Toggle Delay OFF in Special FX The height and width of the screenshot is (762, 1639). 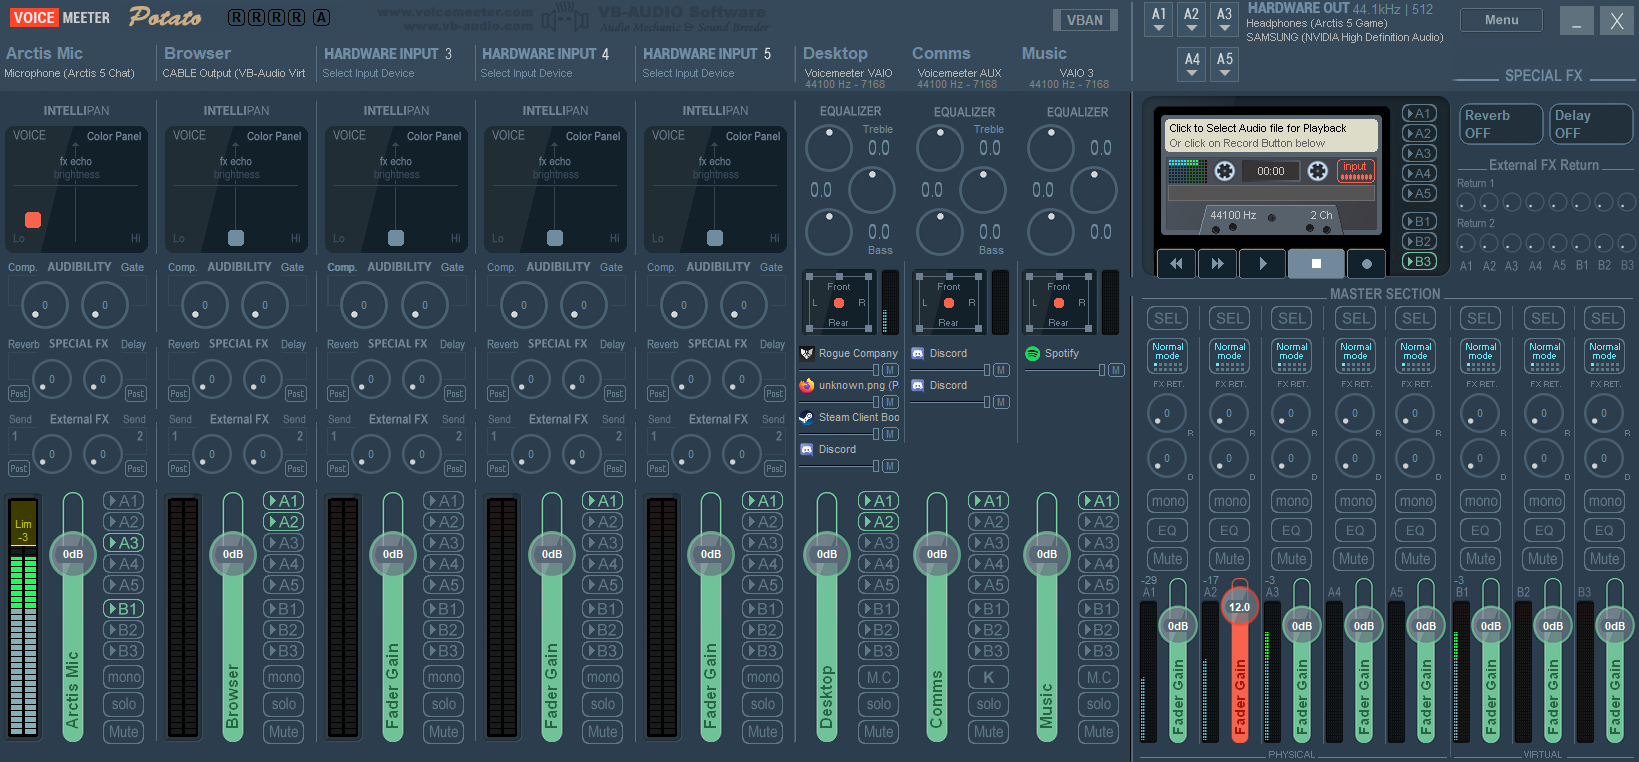tap(1590, 124)
